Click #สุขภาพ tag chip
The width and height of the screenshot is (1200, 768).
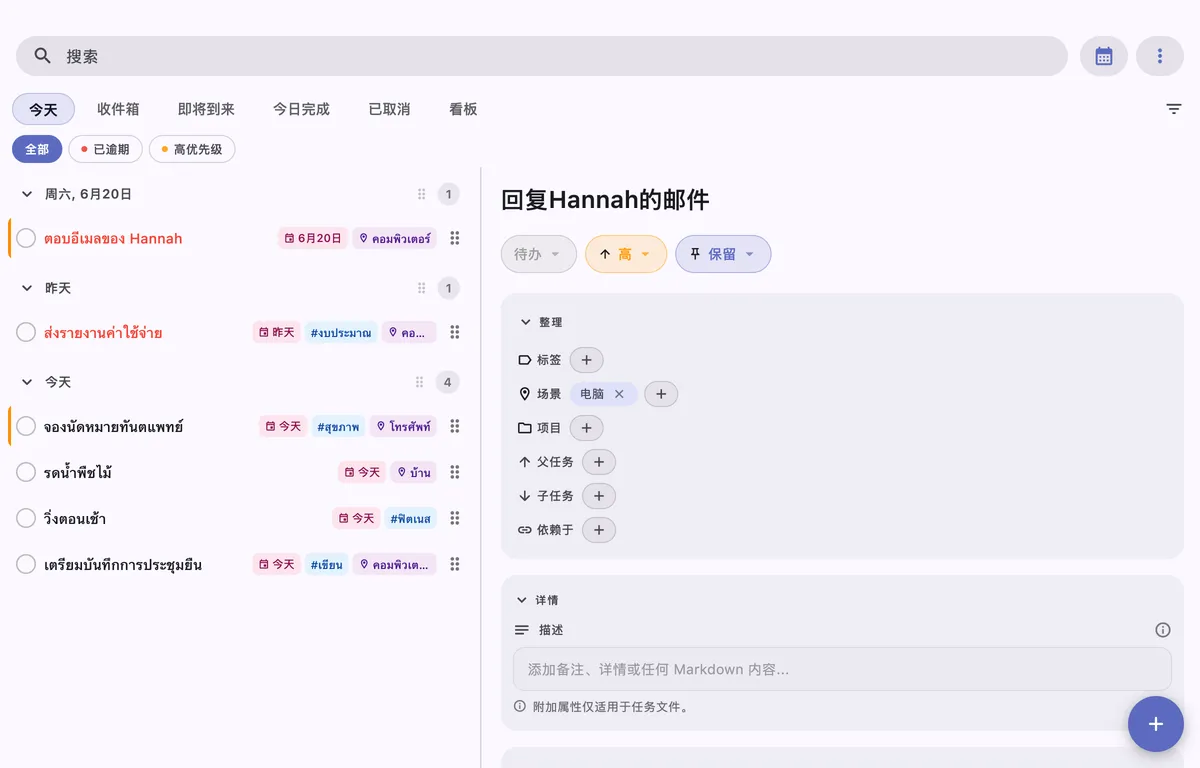(338, 426)
